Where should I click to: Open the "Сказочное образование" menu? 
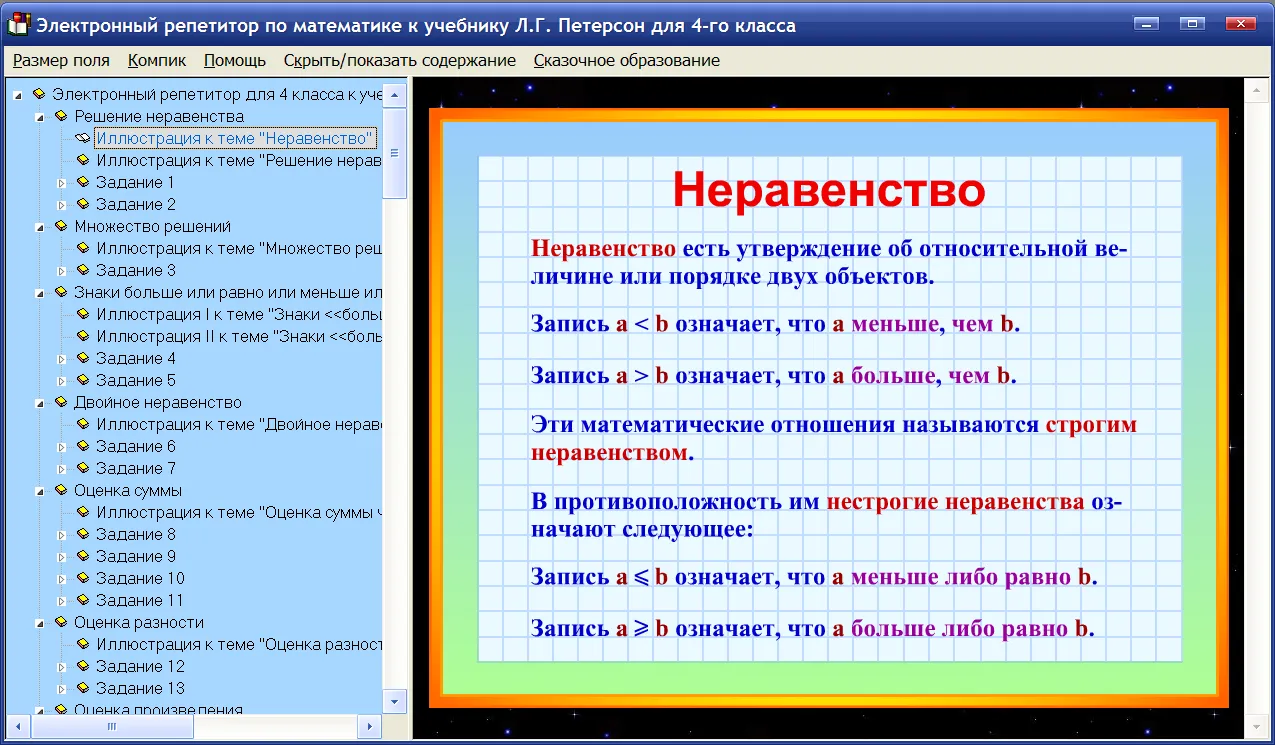click(627, 60)
